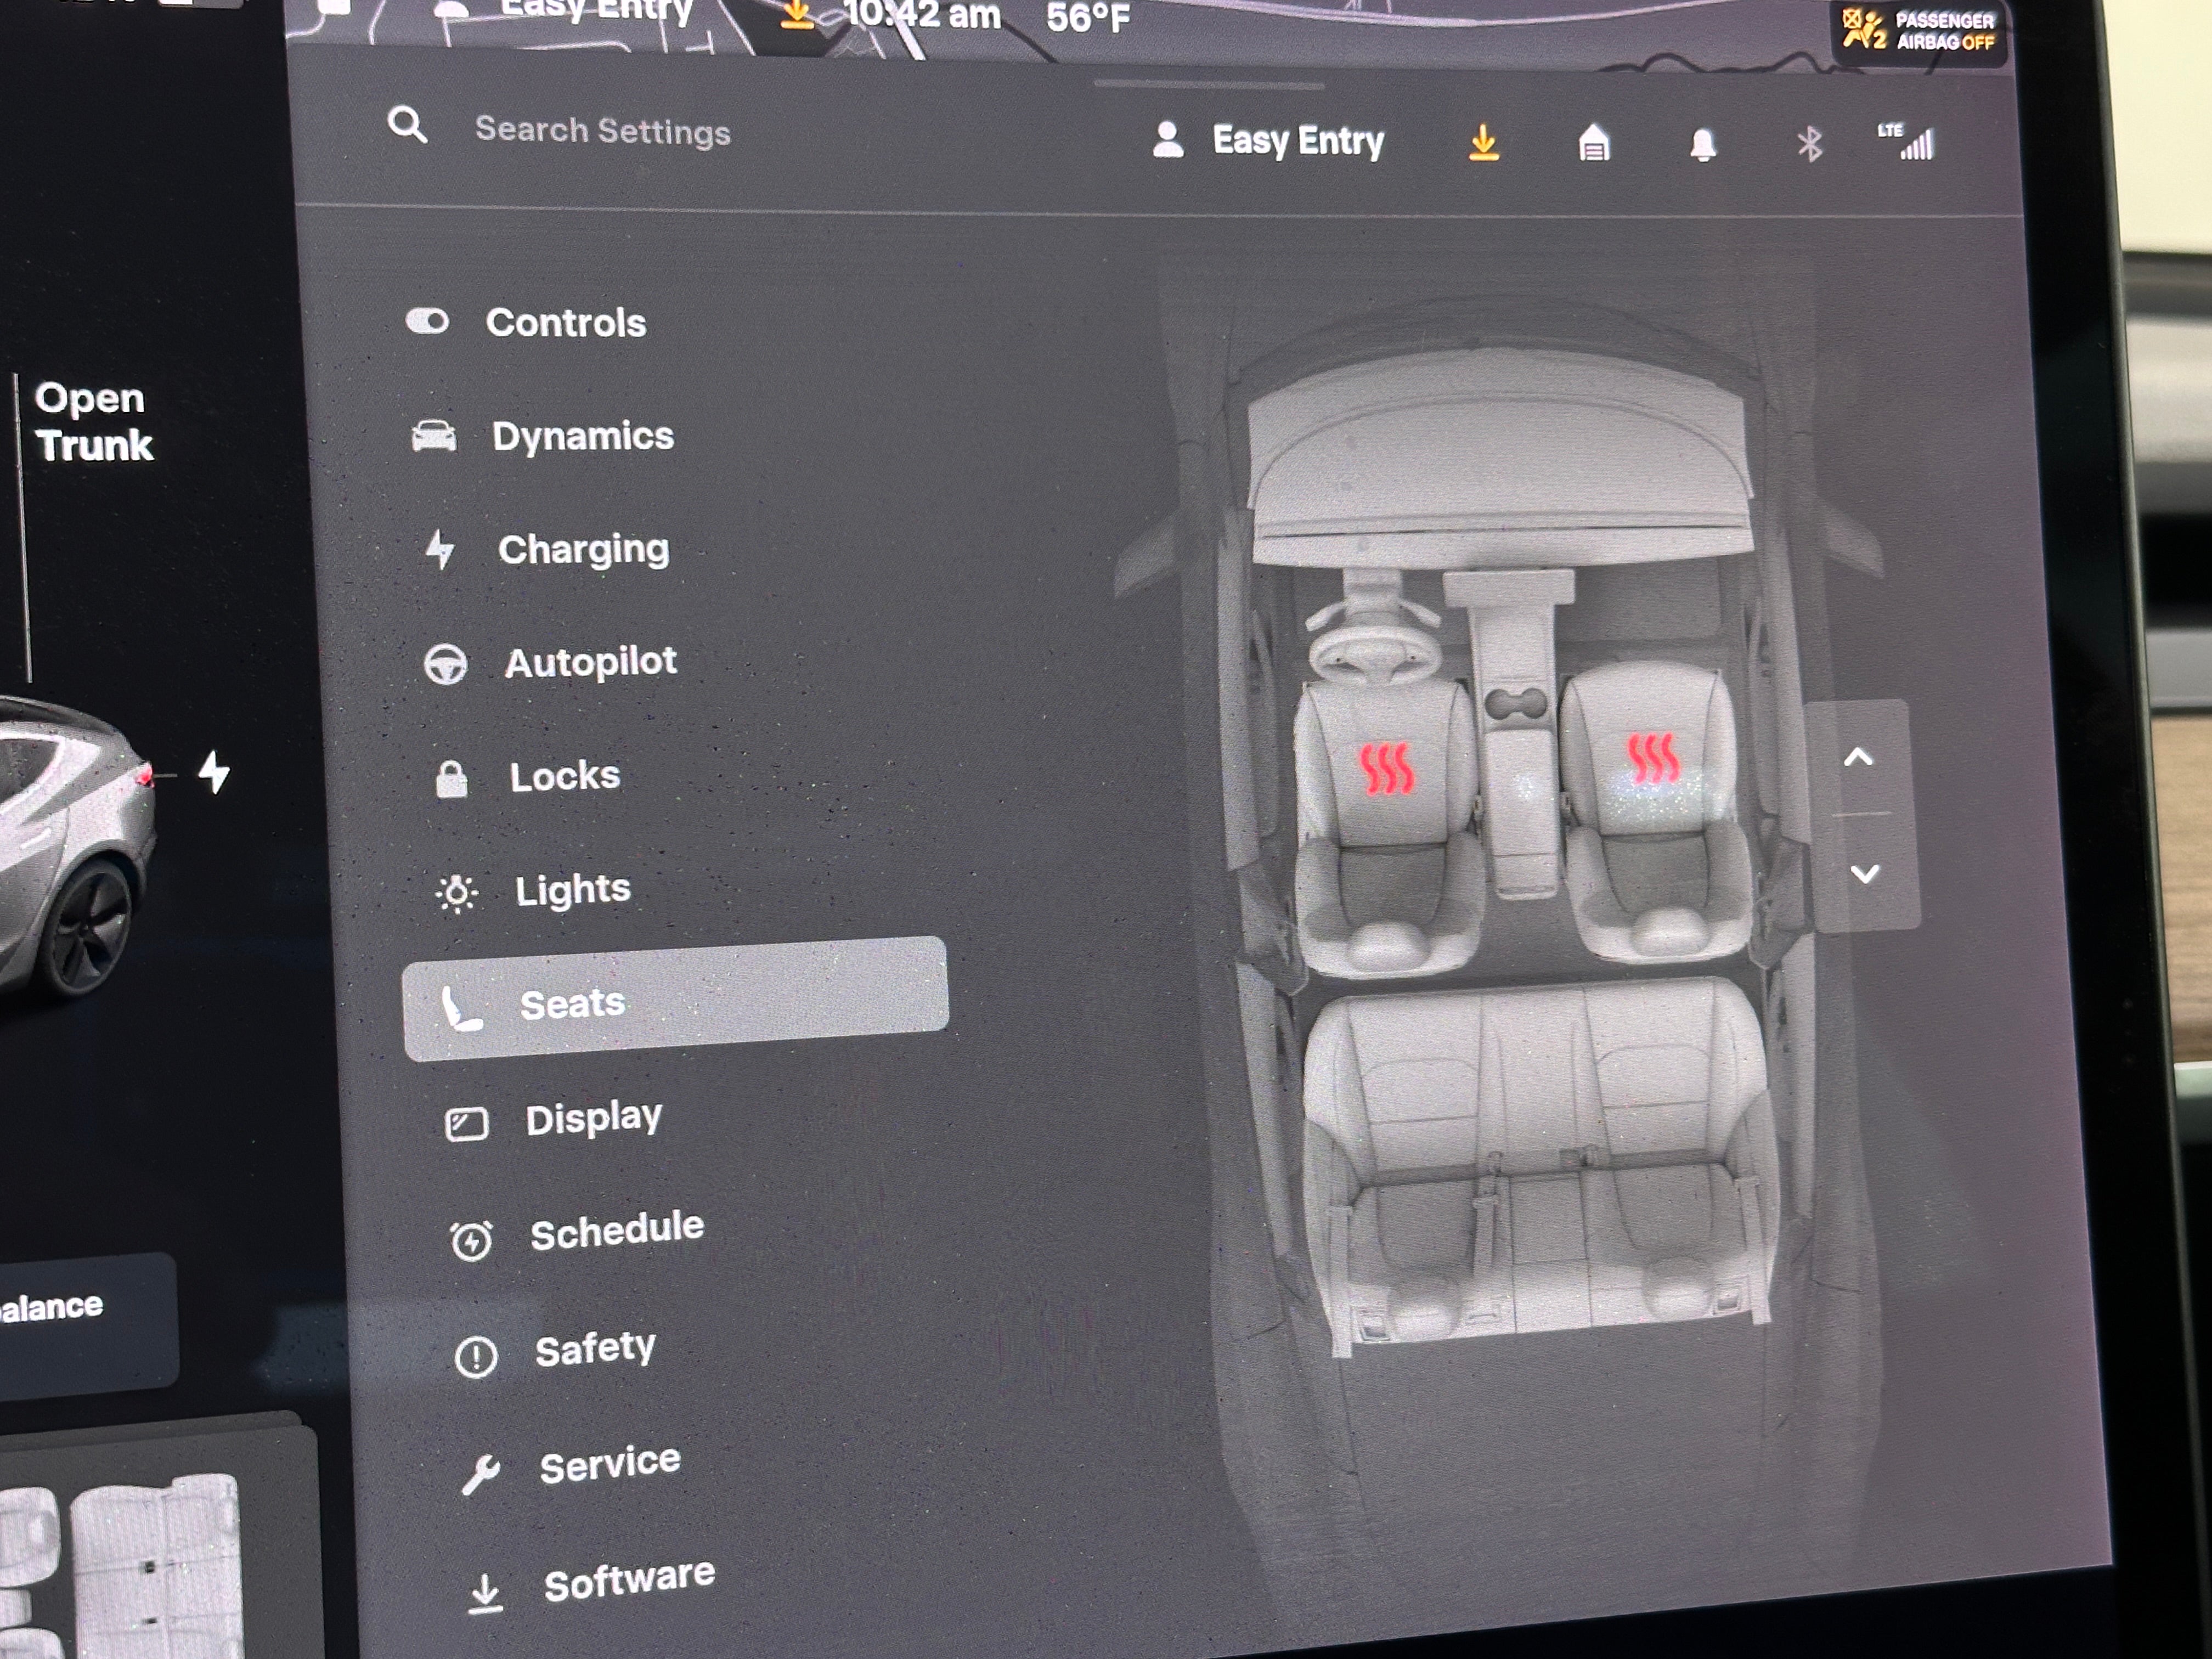Tap the Bluetooth icon

coord(1809,145)
